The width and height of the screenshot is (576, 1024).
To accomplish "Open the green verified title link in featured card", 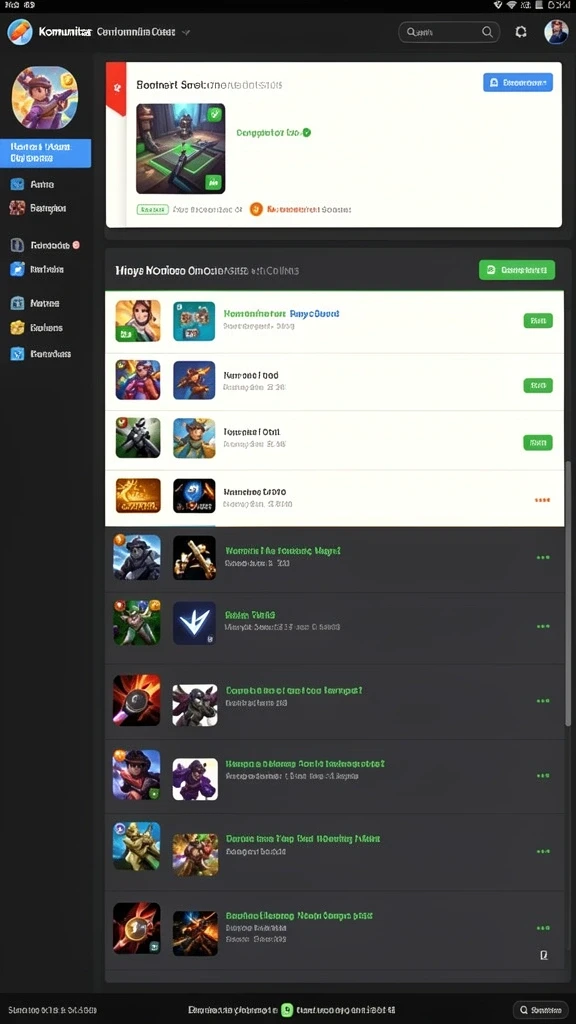I will tap(273, 133).
